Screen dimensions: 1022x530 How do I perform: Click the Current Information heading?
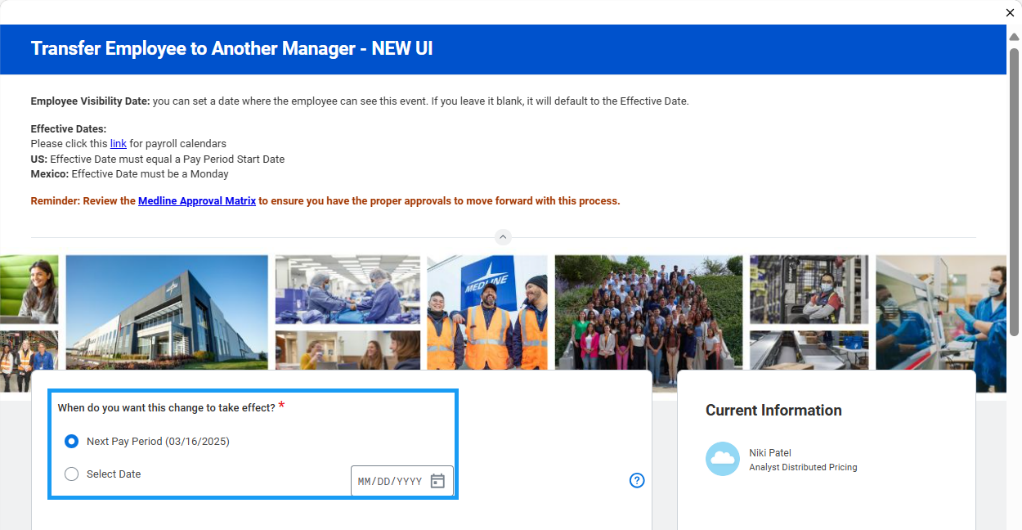774,410
